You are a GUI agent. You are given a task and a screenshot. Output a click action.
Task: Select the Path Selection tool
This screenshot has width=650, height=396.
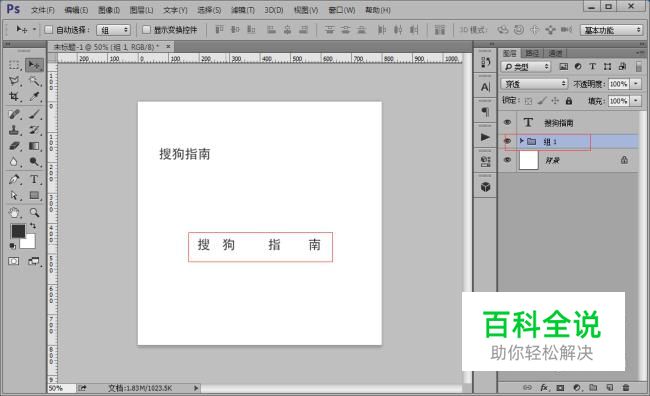pyautogui.click(x=15, y=195)
